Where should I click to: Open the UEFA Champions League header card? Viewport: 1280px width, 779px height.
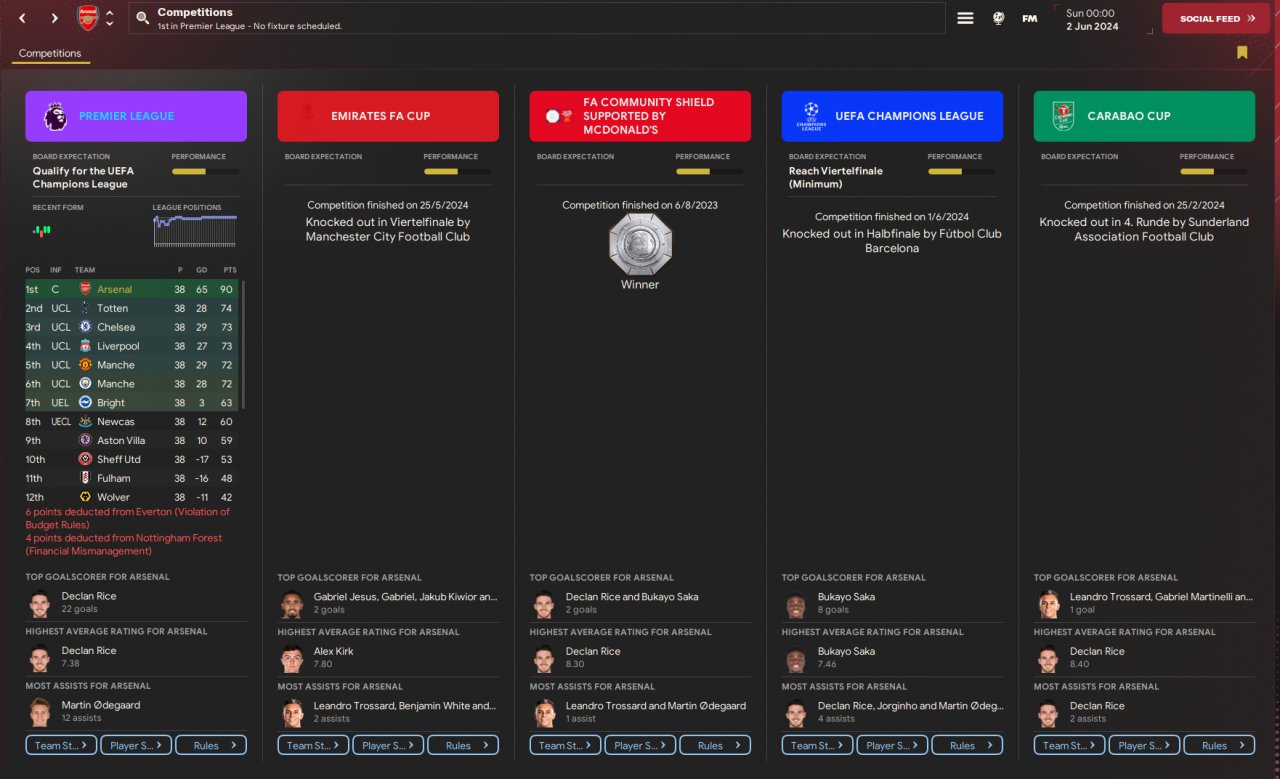coord(892,116)
